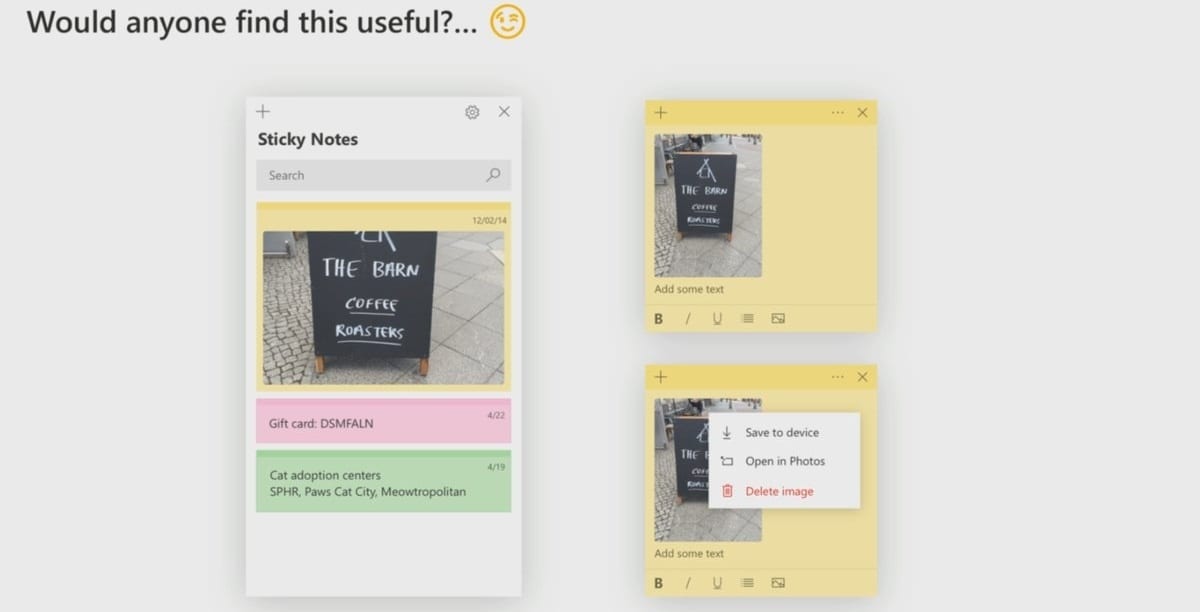
Task: Click the search magnifier icon
Action: pyautogui.click(x=492, y=175)
